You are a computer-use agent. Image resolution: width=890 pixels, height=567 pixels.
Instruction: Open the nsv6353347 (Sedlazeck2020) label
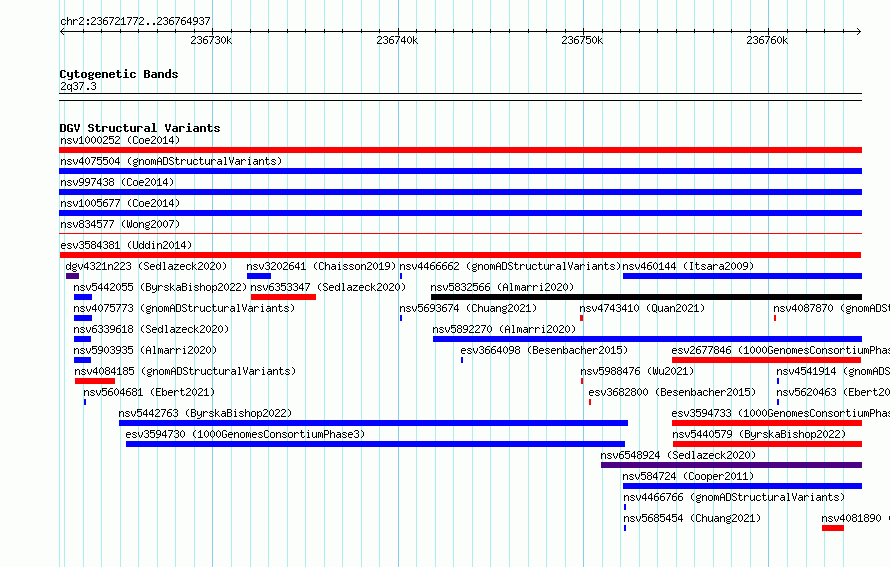click(328, 287)
